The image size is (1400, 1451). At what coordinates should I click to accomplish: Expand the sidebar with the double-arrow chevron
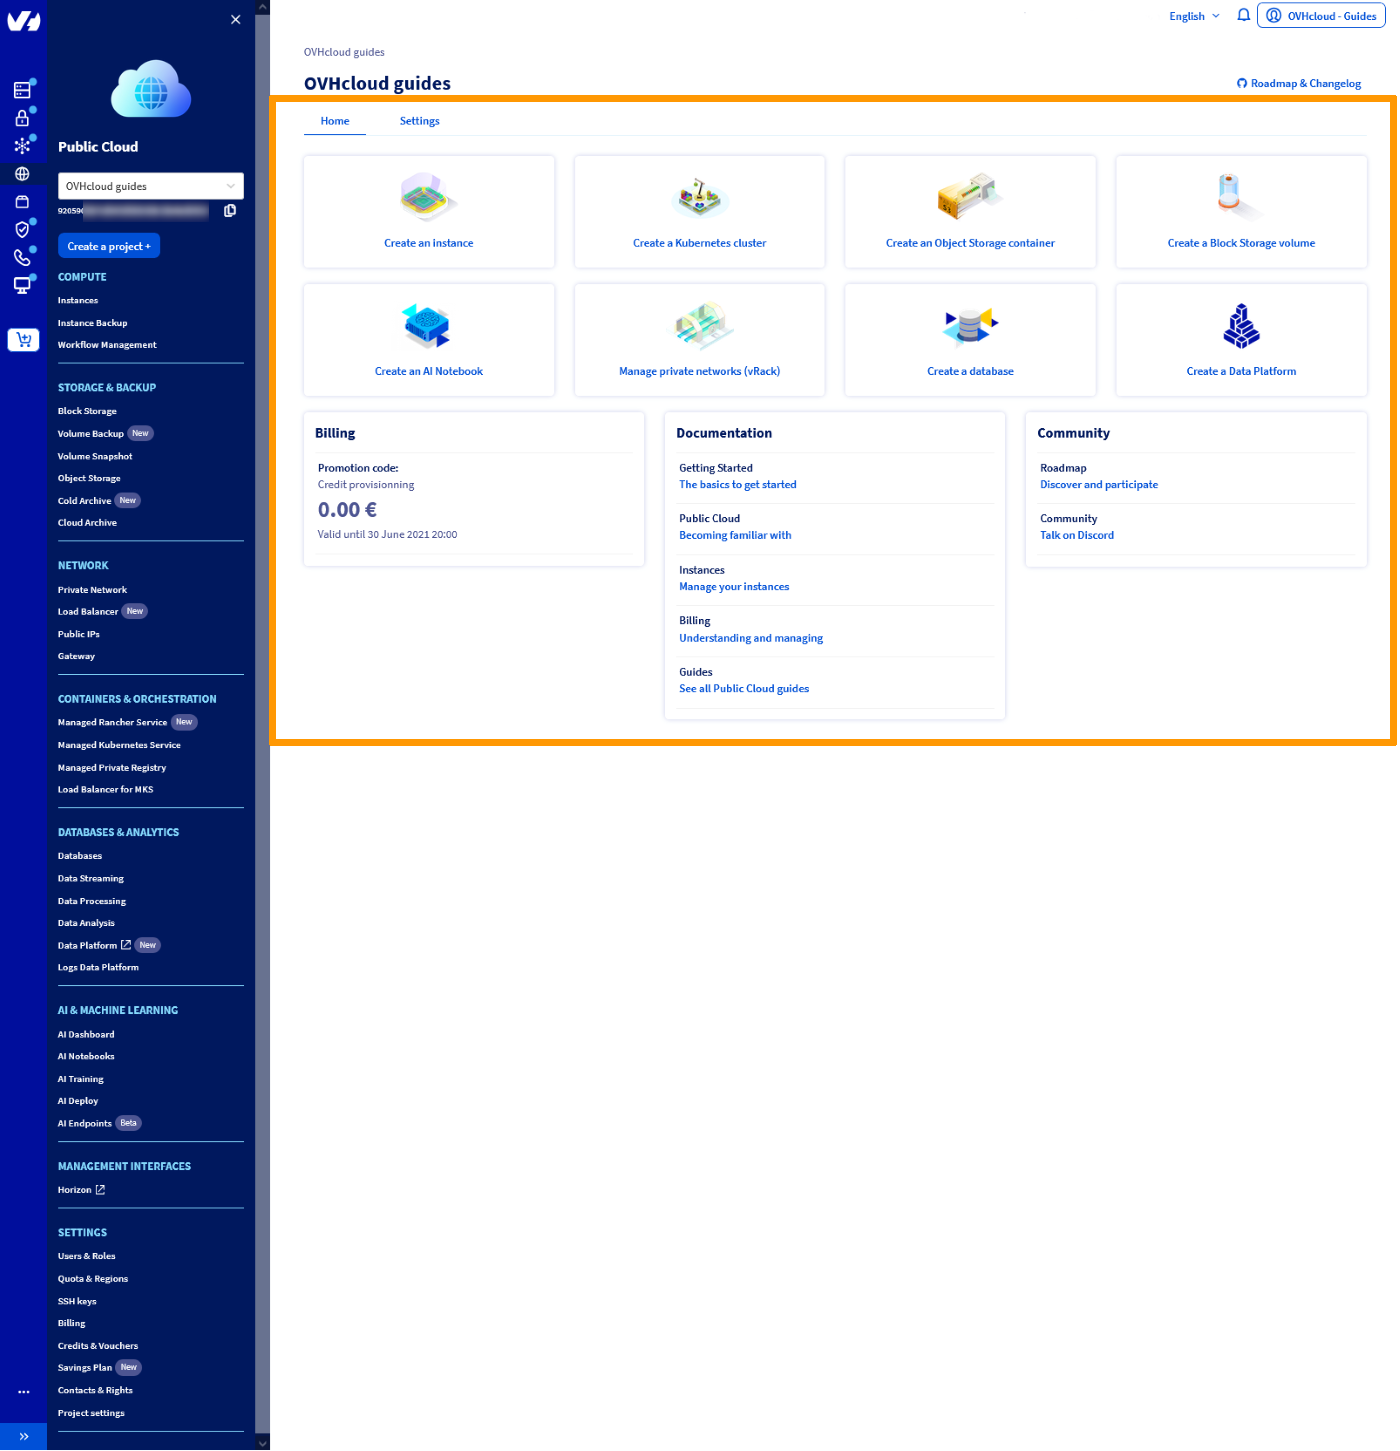24,1437
